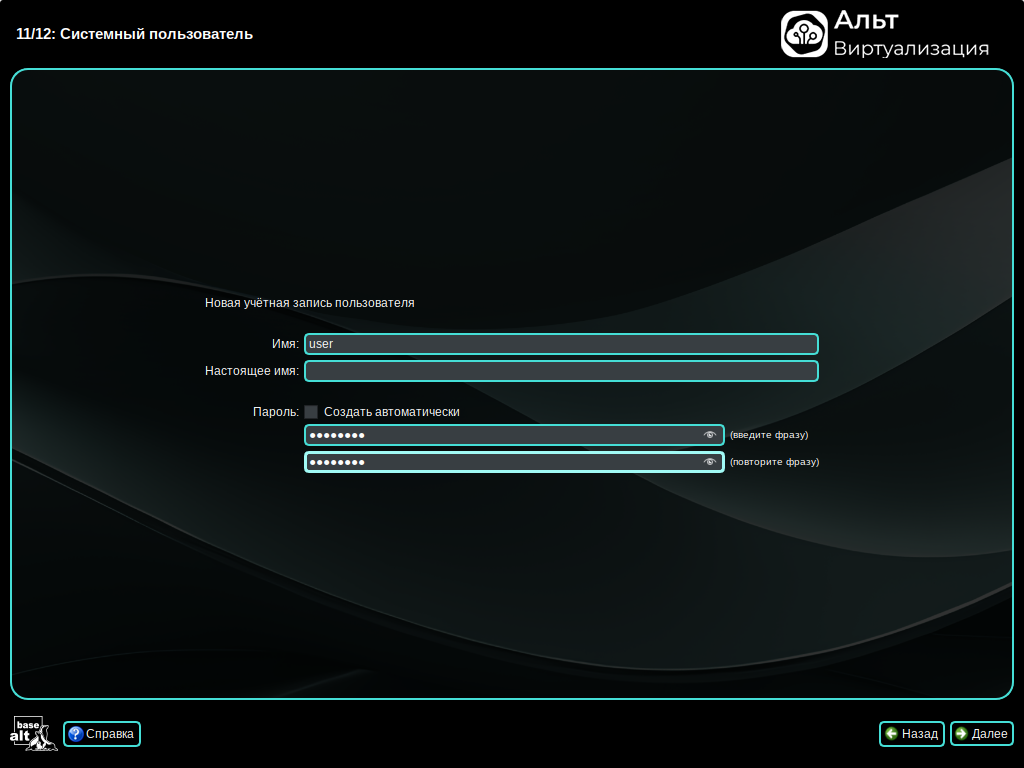The height and width of the screenshot is (768, 1024).
Task: Click the '11/12: Системный пользователь' step title
Action: pos(135,34)
